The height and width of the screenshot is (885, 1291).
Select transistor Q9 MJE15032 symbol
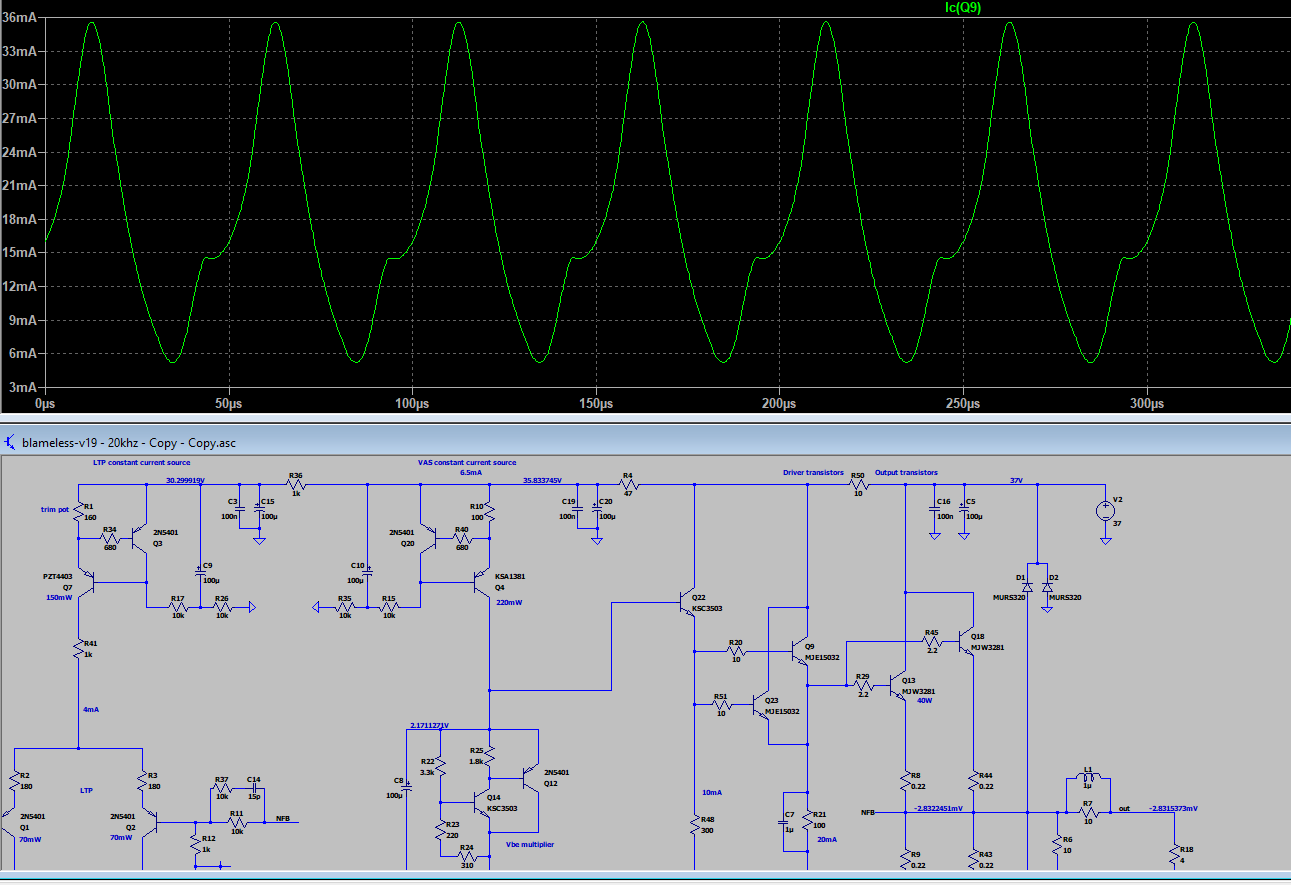(x=799, y=651)
